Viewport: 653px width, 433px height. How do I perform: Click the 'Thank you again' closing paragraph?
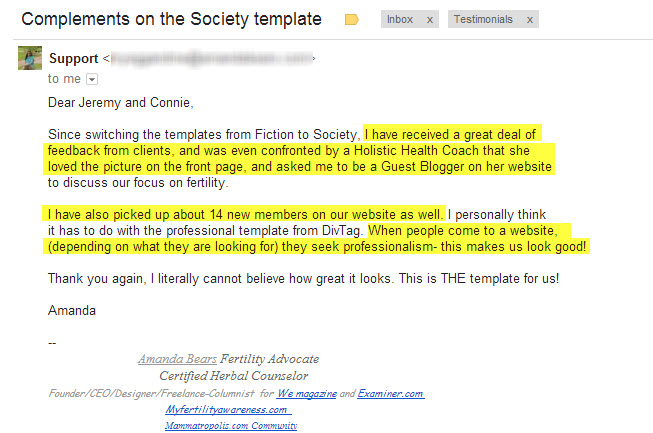[x=303, y=279]
